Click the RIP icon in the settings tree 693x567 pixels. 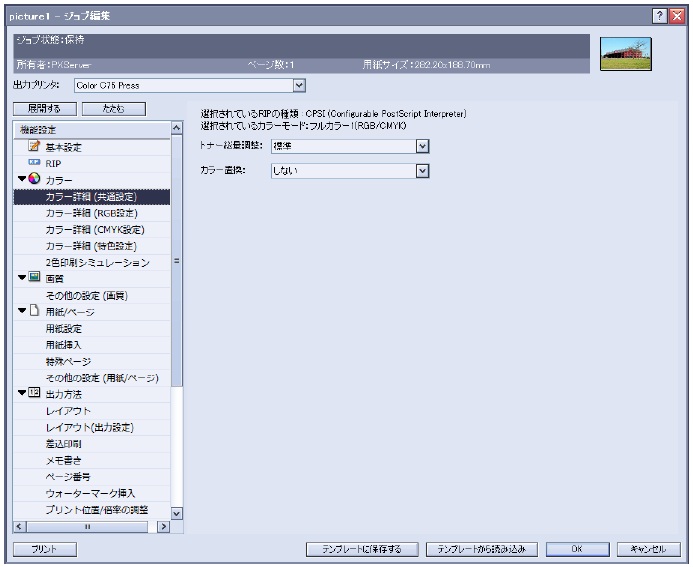coord(33,163)
